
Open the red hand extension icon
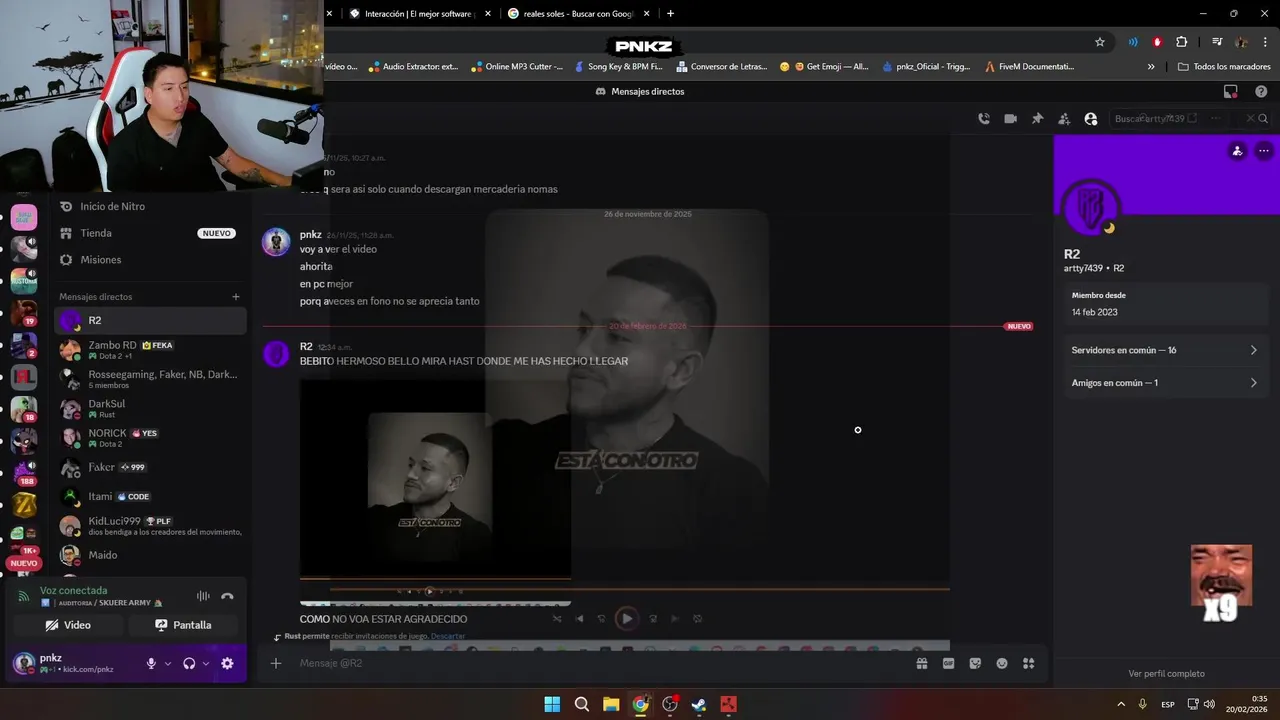pos(1157,42)
